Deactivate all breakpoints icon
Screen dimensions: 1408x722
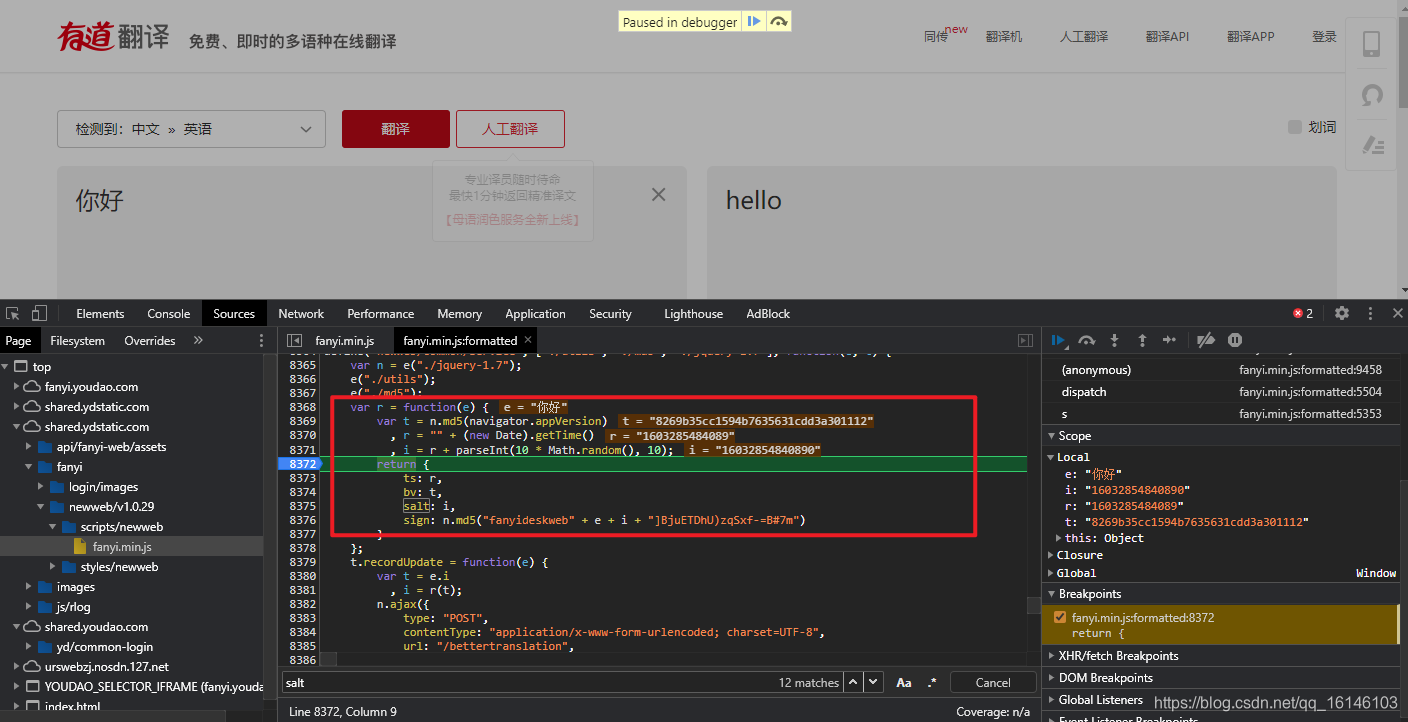click(1206, 340)
